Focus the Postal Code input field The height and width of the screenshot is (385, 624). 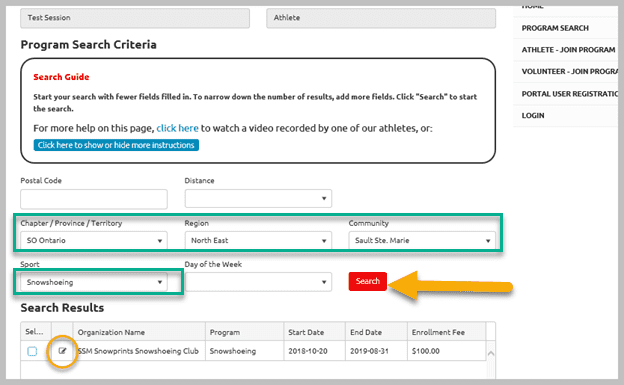pos(94,199)
